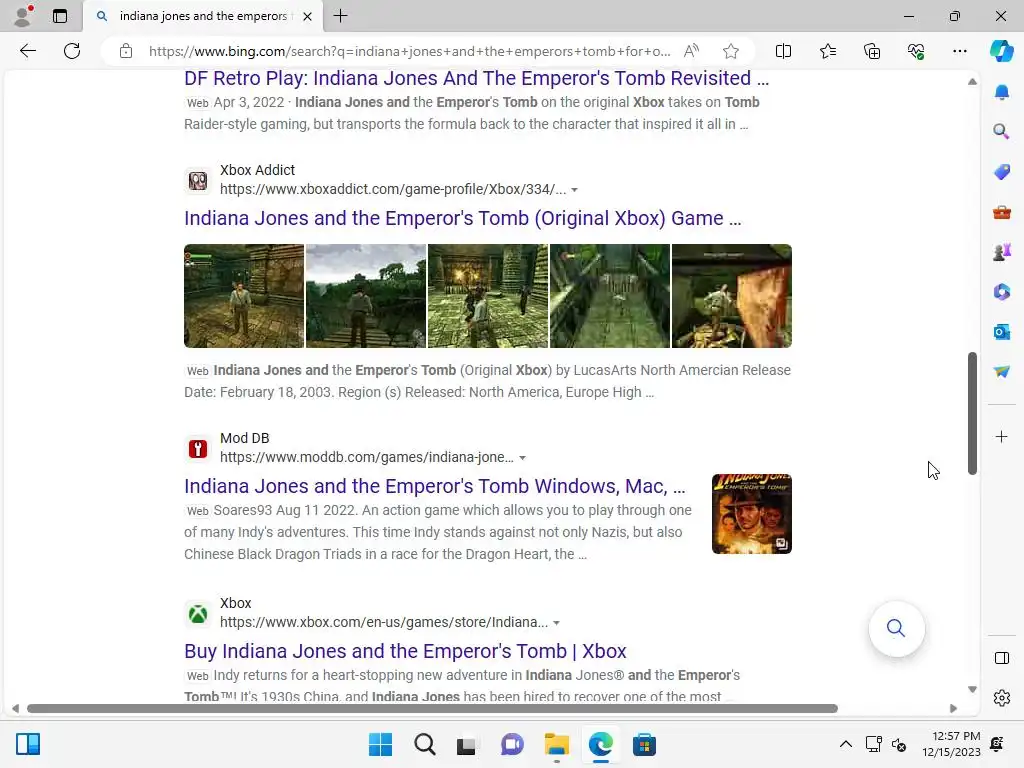Select the Indiana Jones search tab
Viewport: 1024px width, 768px height.
point(202,16)
